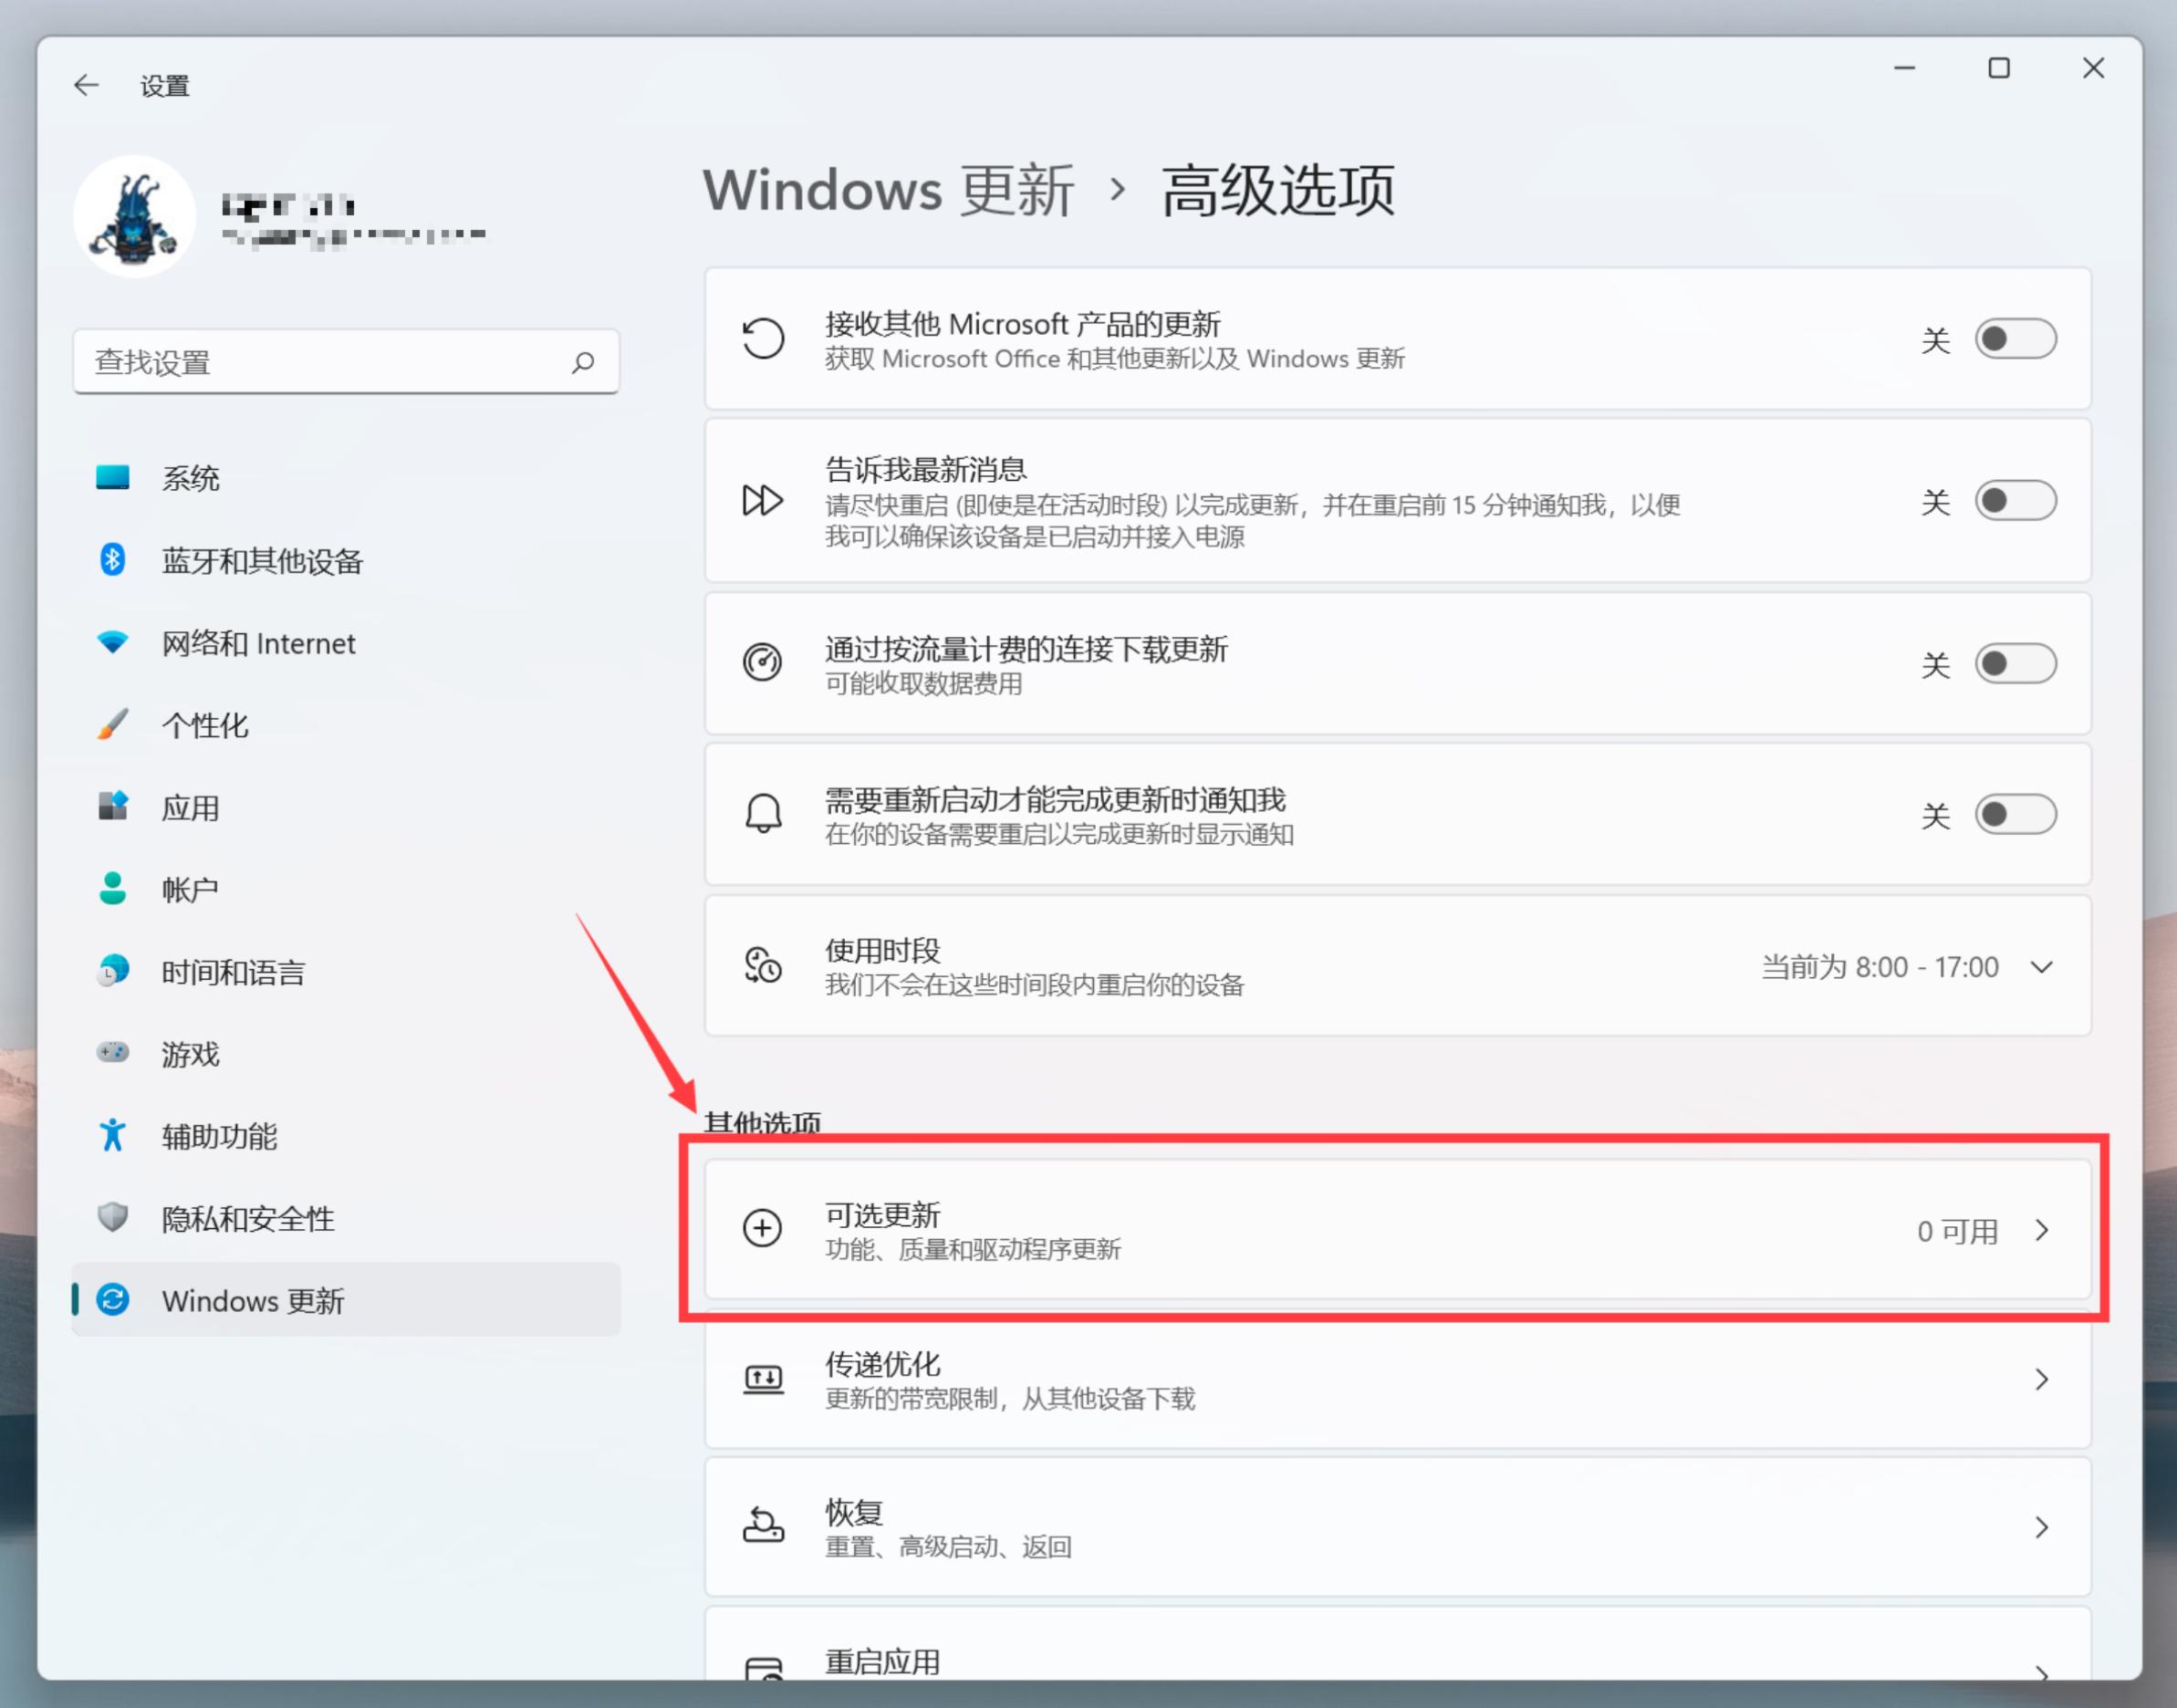Click the back arrow button
Viewport: 2177px width, 1708px height.
click(x=87, y=85)
